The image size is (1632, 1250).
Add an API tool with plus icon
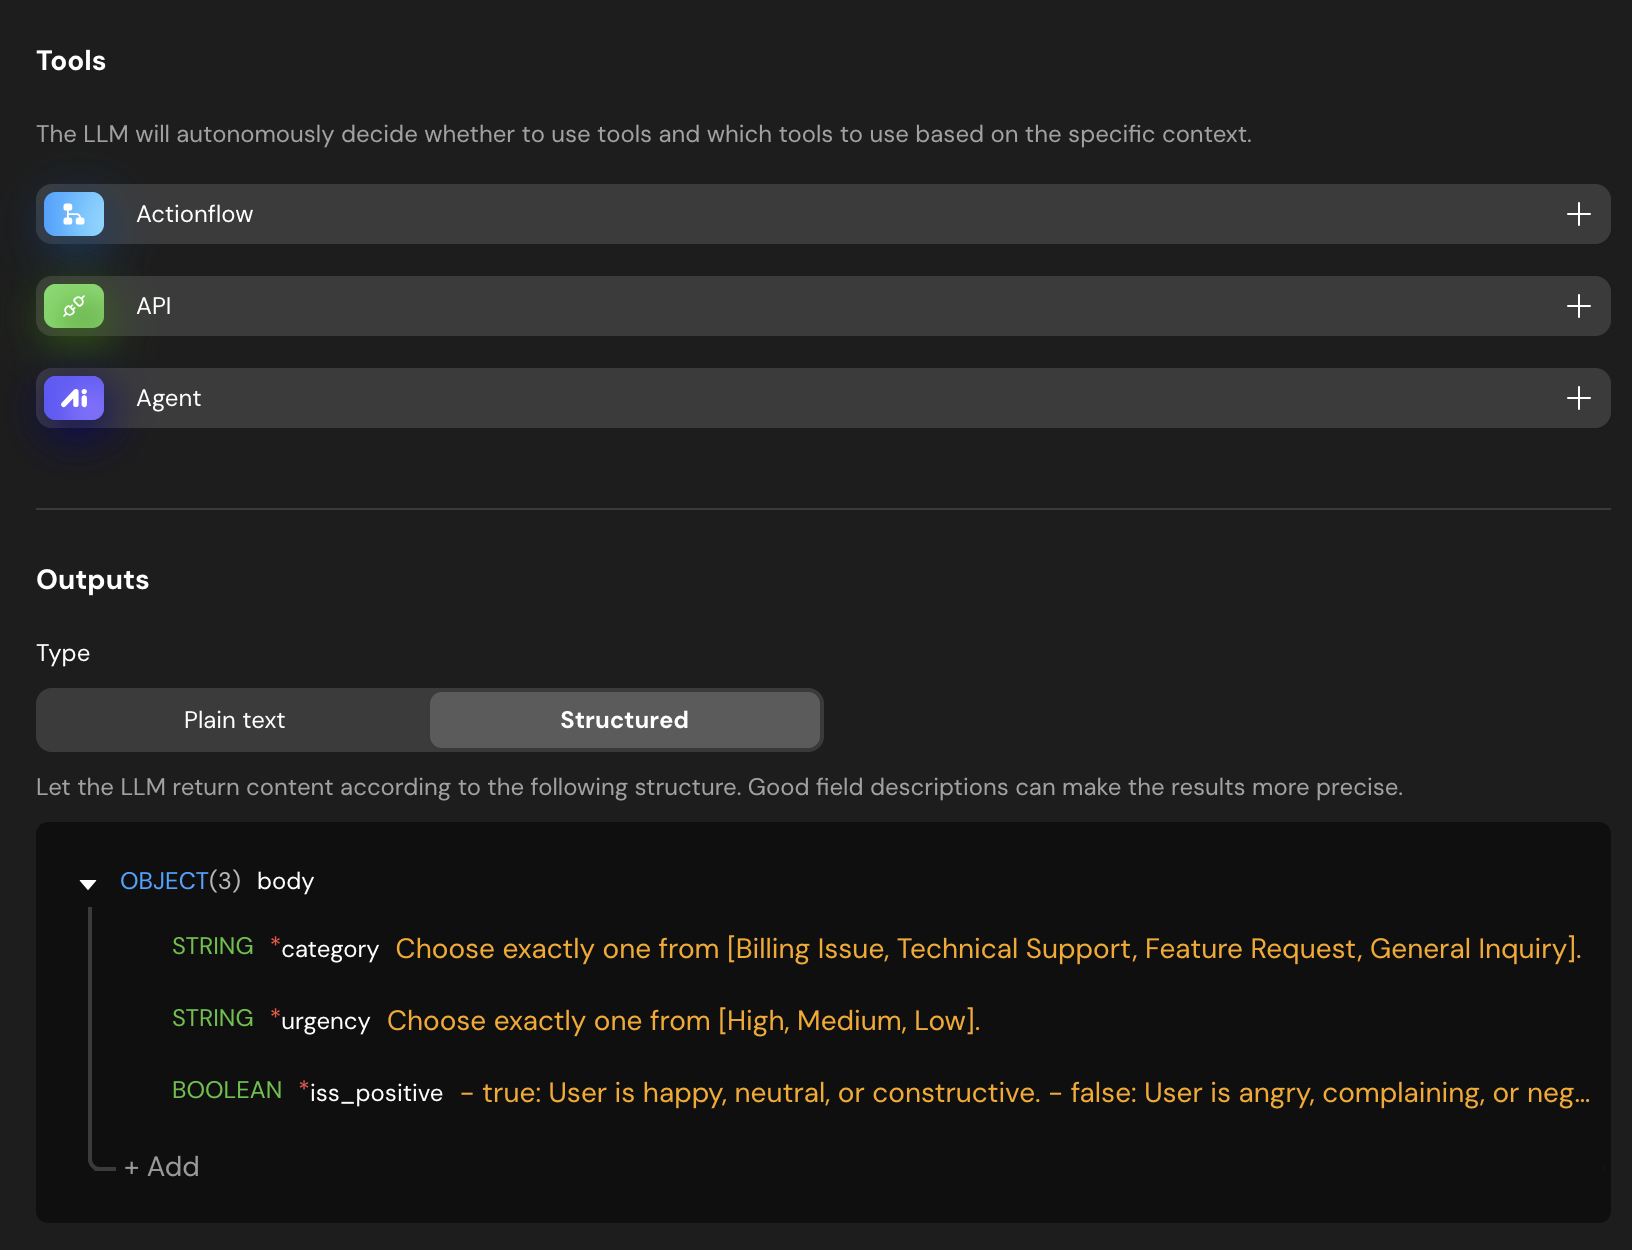click(x=1578, y=306)
